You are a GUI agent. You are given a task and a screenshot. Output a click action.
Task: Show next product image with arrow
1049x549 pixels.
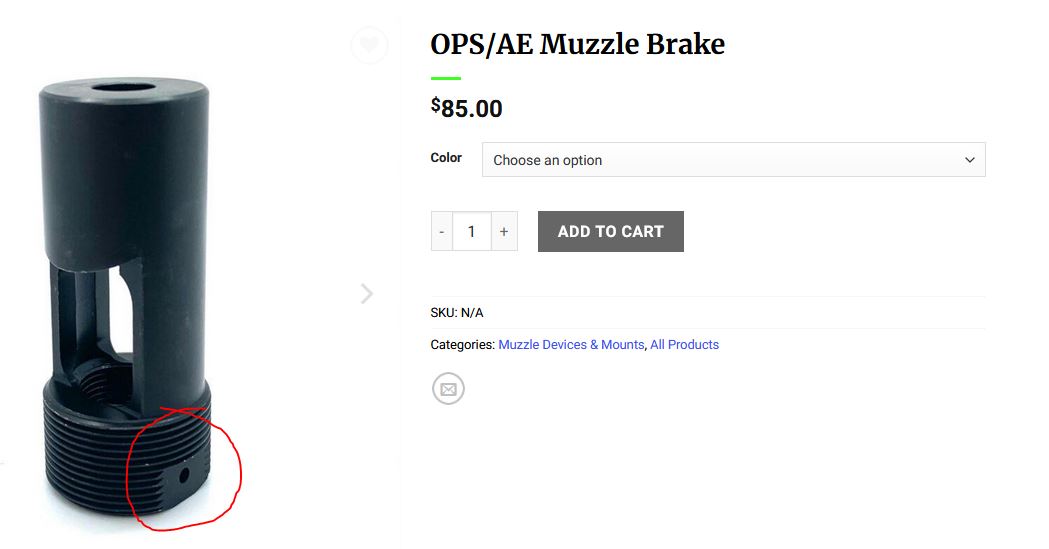tap(367, 293)
